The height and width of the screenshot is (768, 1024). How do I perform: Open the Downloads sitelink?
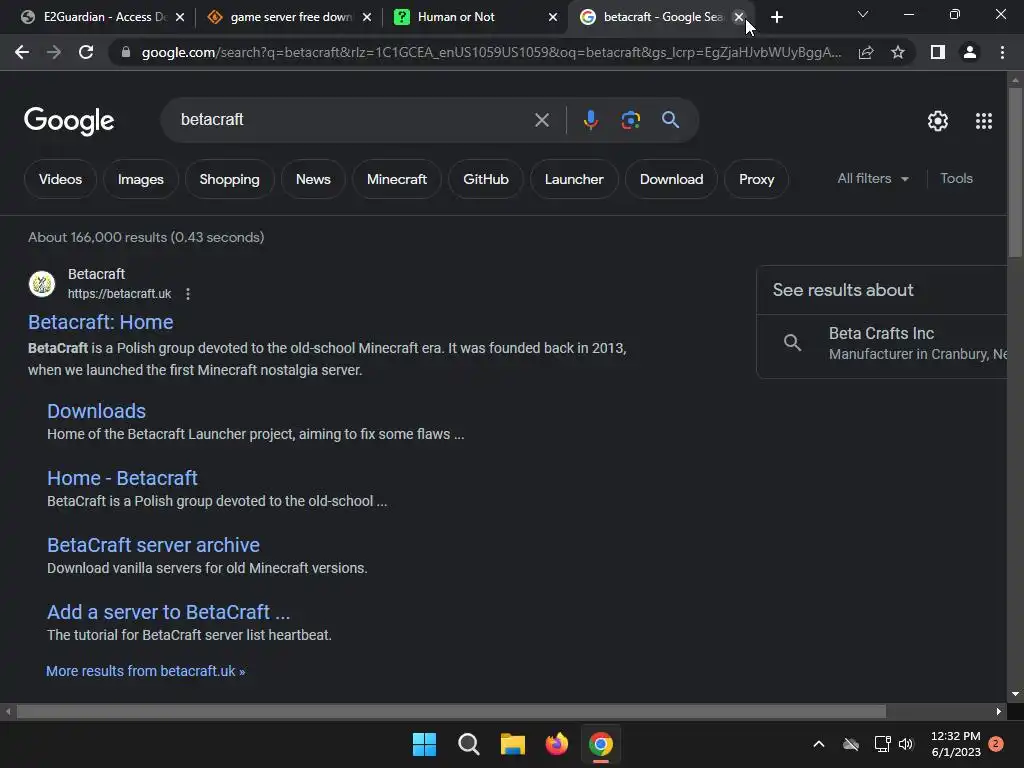click(x=97, y=411)
